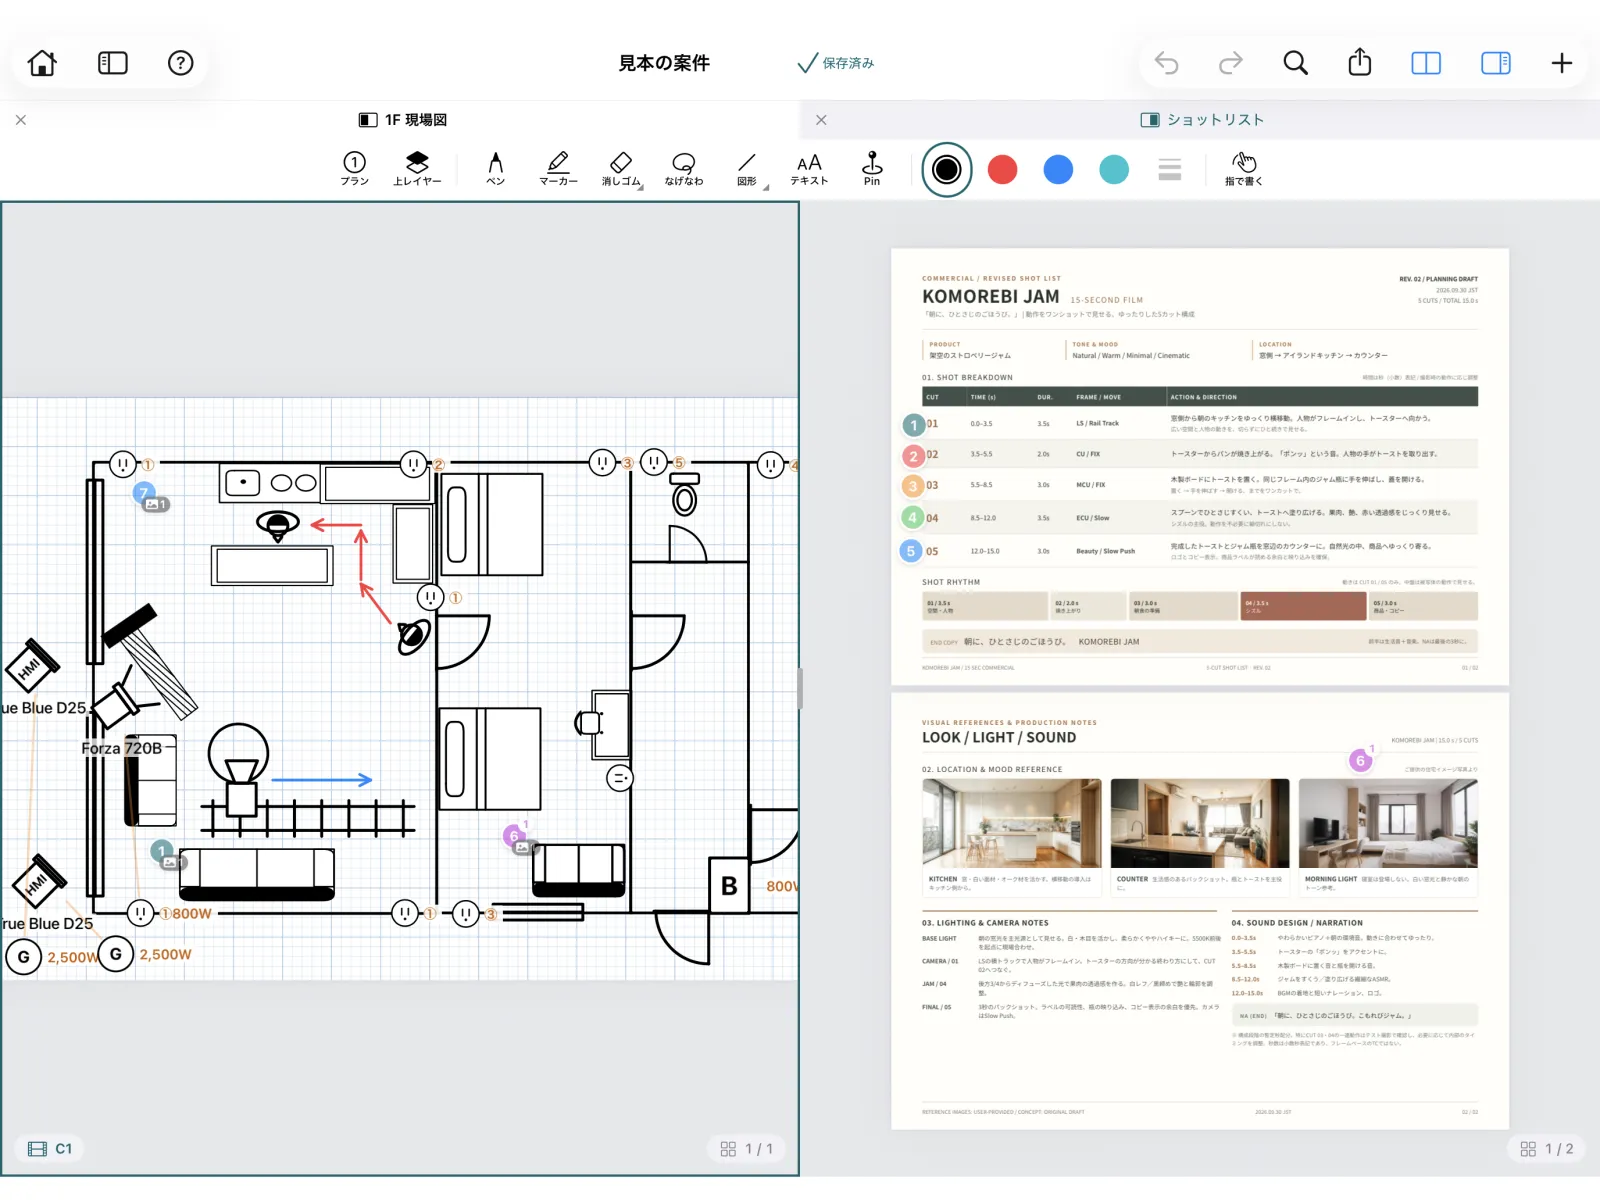Select the camera on tripod symbol
Screen dimensions: 1600x1200
[239, 771]
